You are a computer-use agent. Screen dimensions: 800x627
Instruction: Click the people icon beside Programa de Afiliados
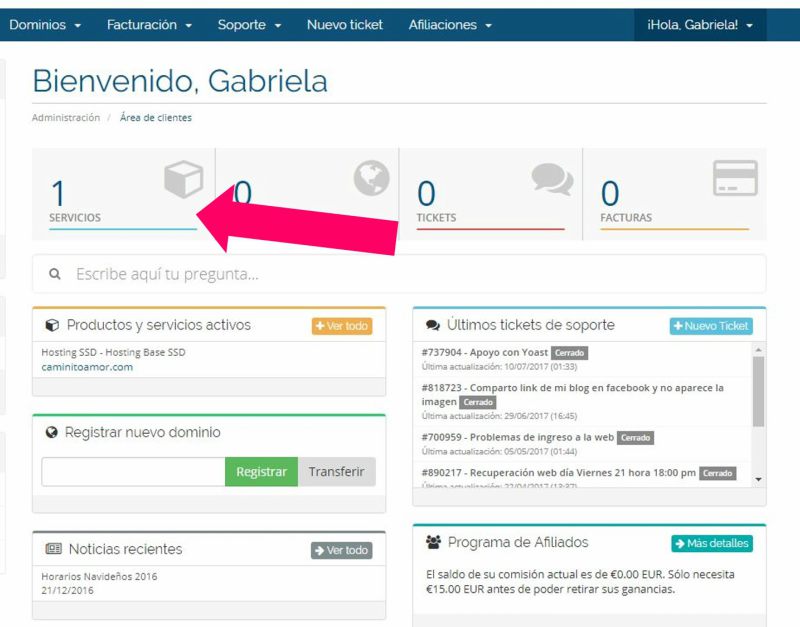[434, 542]
